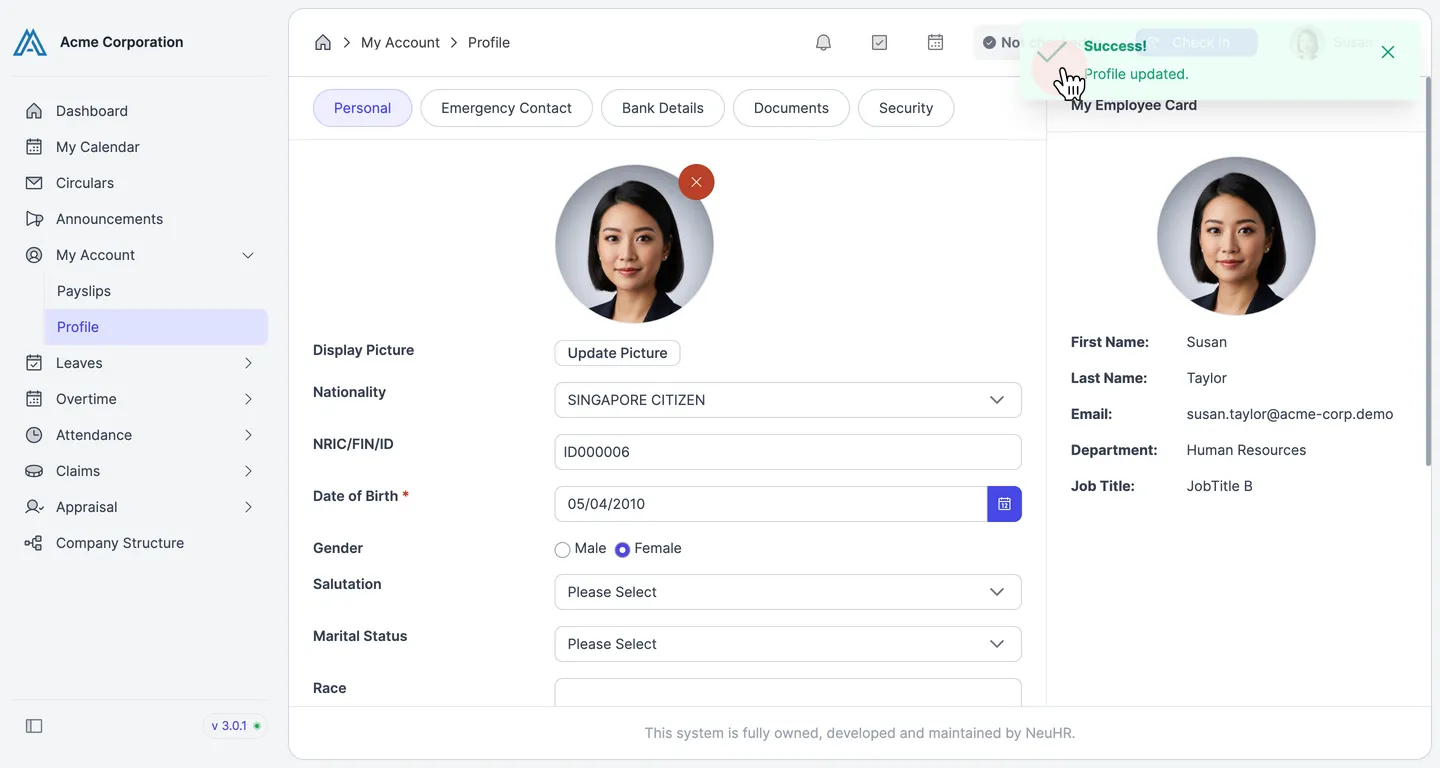Image resolution: width=1440 pixels, height=768 pixels.
Task: Click the Race input field
Action: (788, 692)
